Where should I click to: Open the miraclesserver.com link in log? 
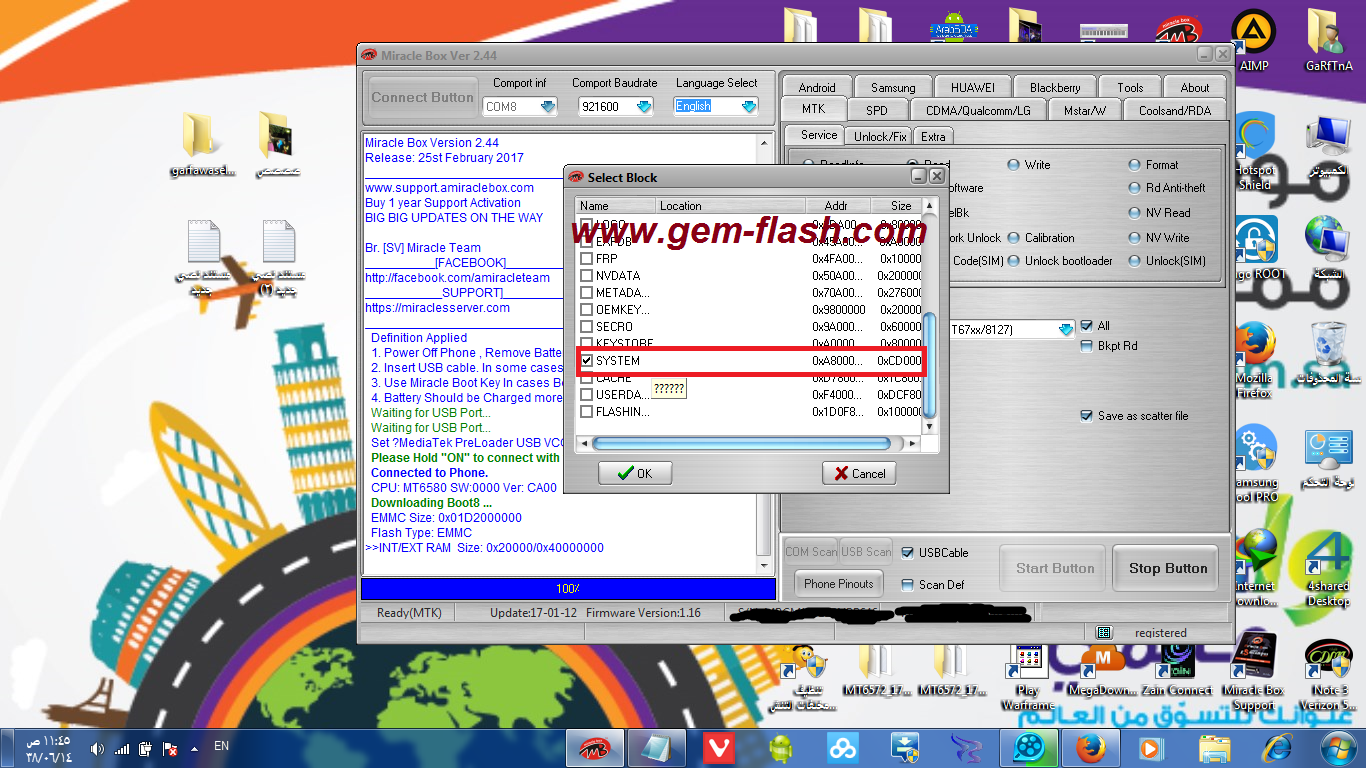pyautogui.click(x=437, y=308)
